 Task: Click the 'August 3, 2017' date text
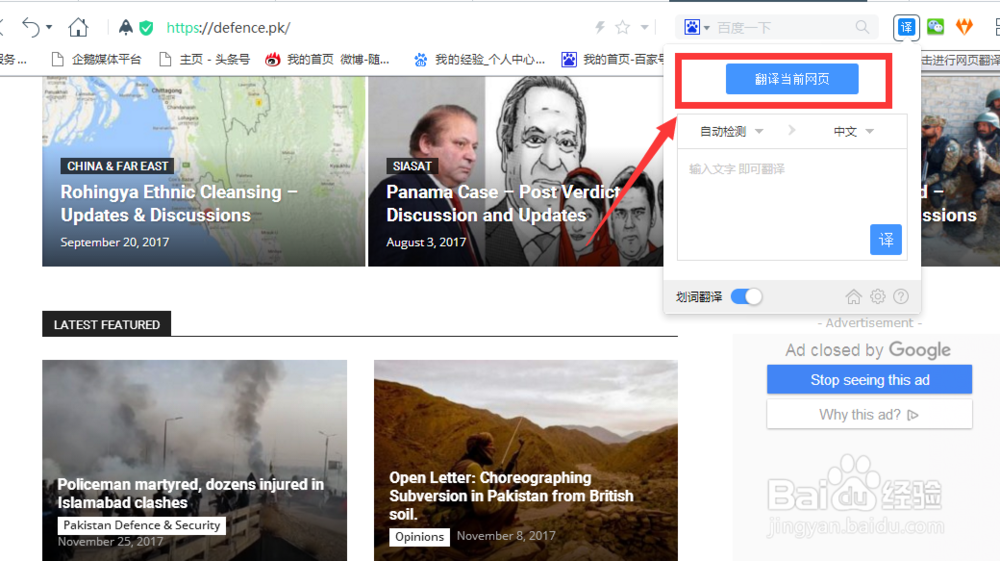click(426, 242)
